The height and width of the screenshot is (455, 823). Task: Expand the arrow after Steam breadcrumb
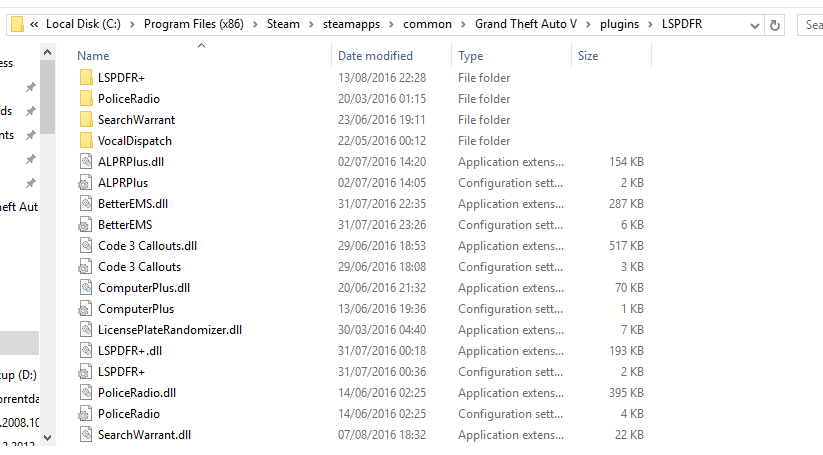[311, 25]
